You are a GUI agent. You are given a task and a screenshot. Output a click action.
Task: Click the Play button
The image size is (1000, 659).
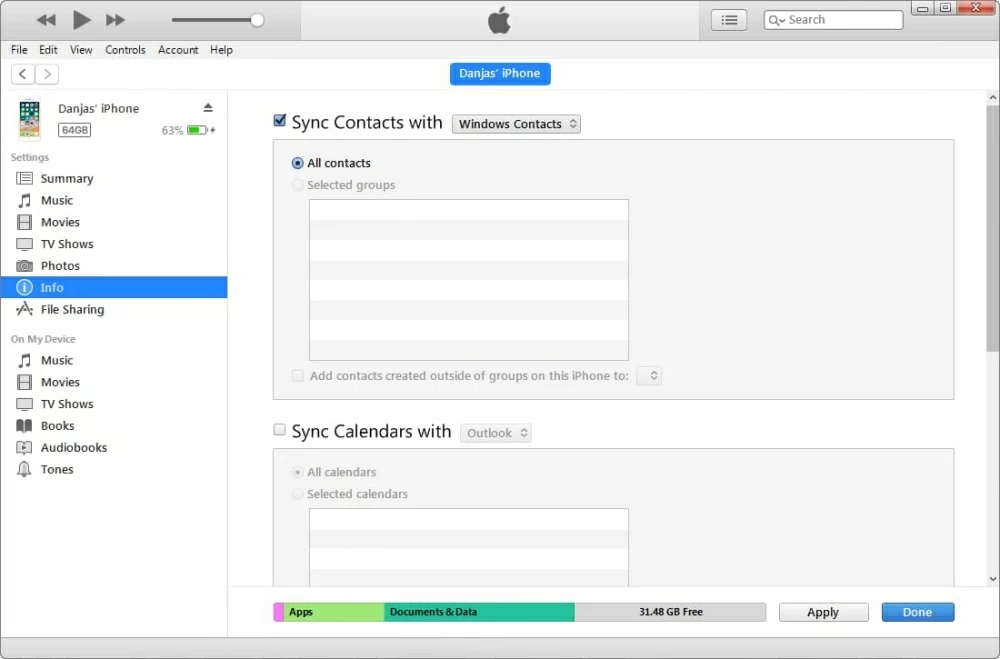pyautogui.click(x=82, y=20)
